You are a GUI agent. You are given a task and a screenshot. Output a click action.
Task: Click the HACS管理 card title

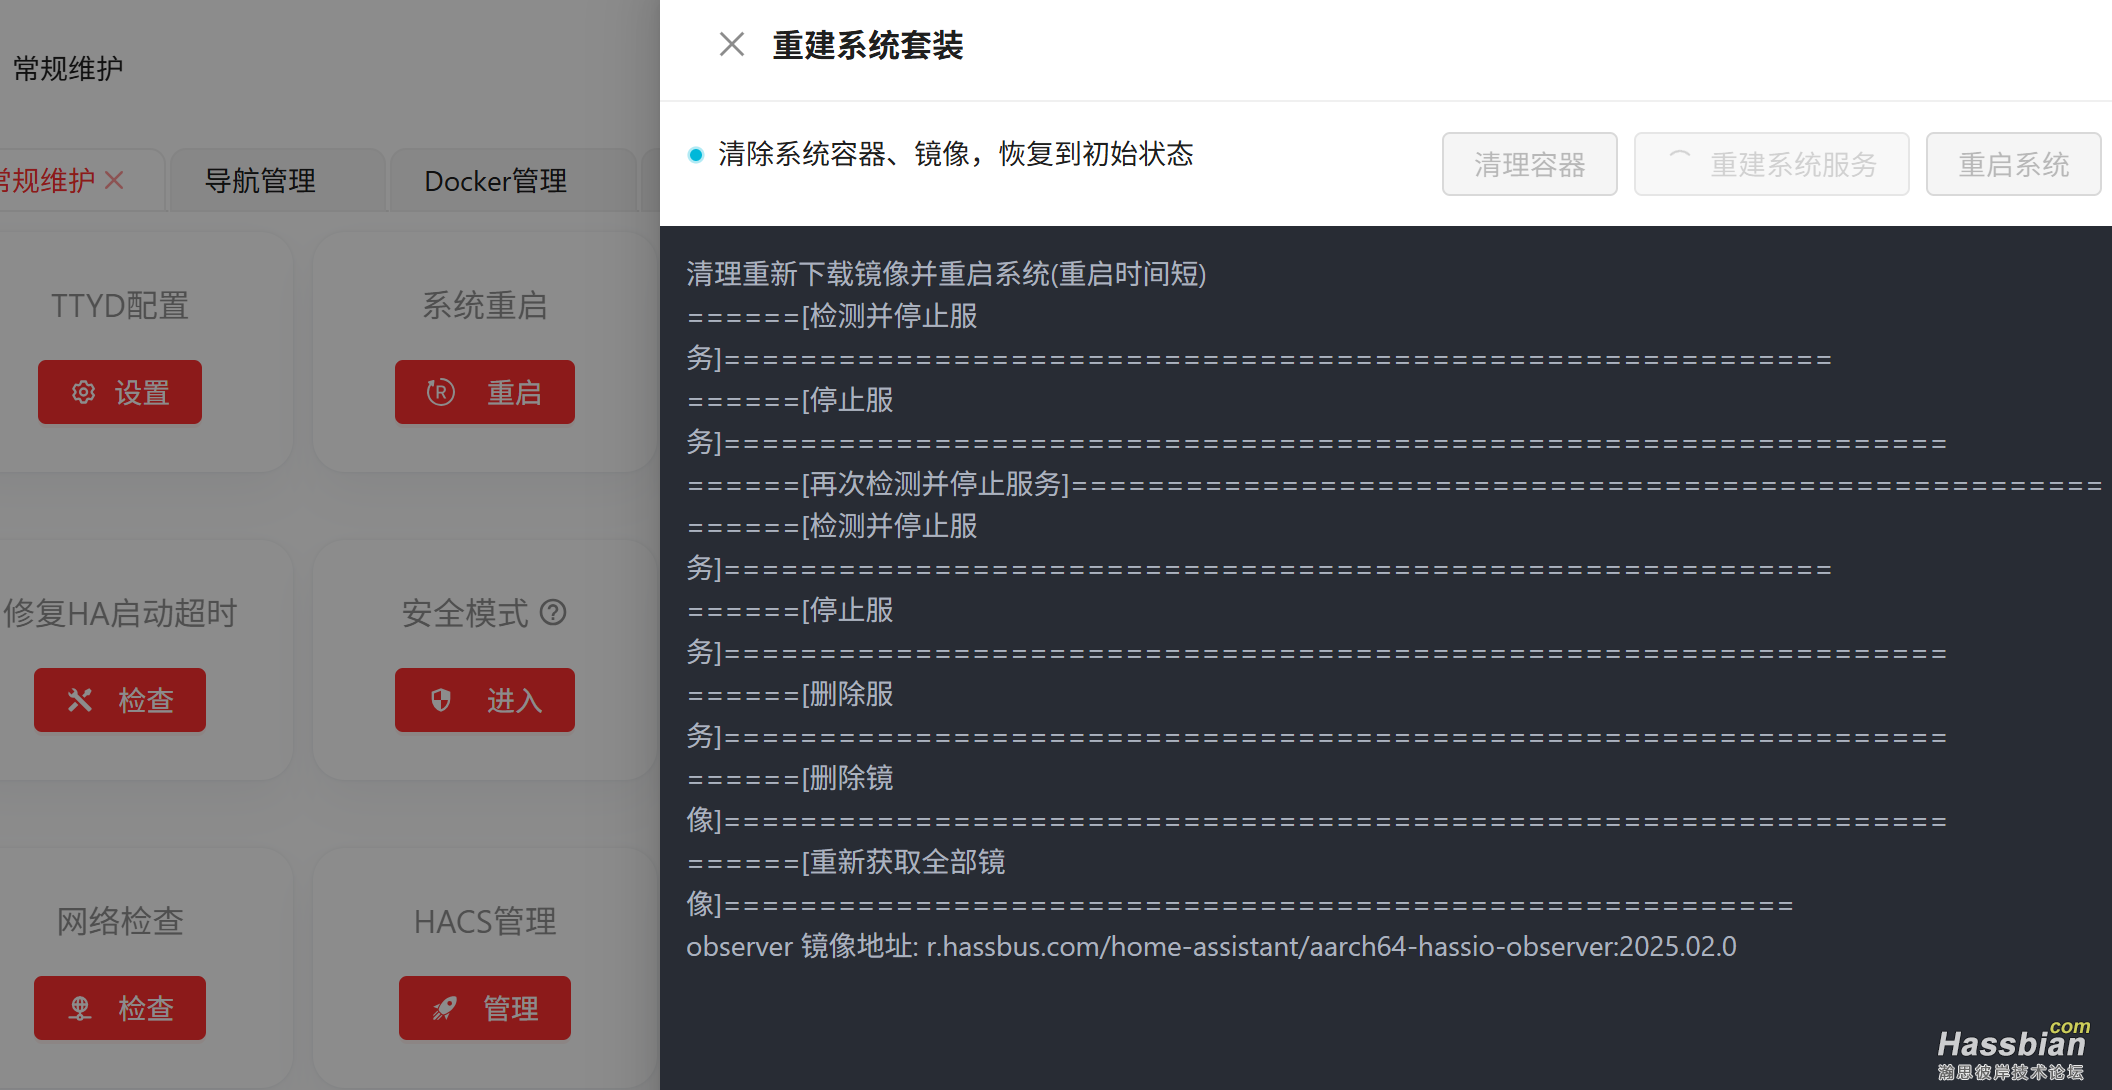[x=485, y=921]
